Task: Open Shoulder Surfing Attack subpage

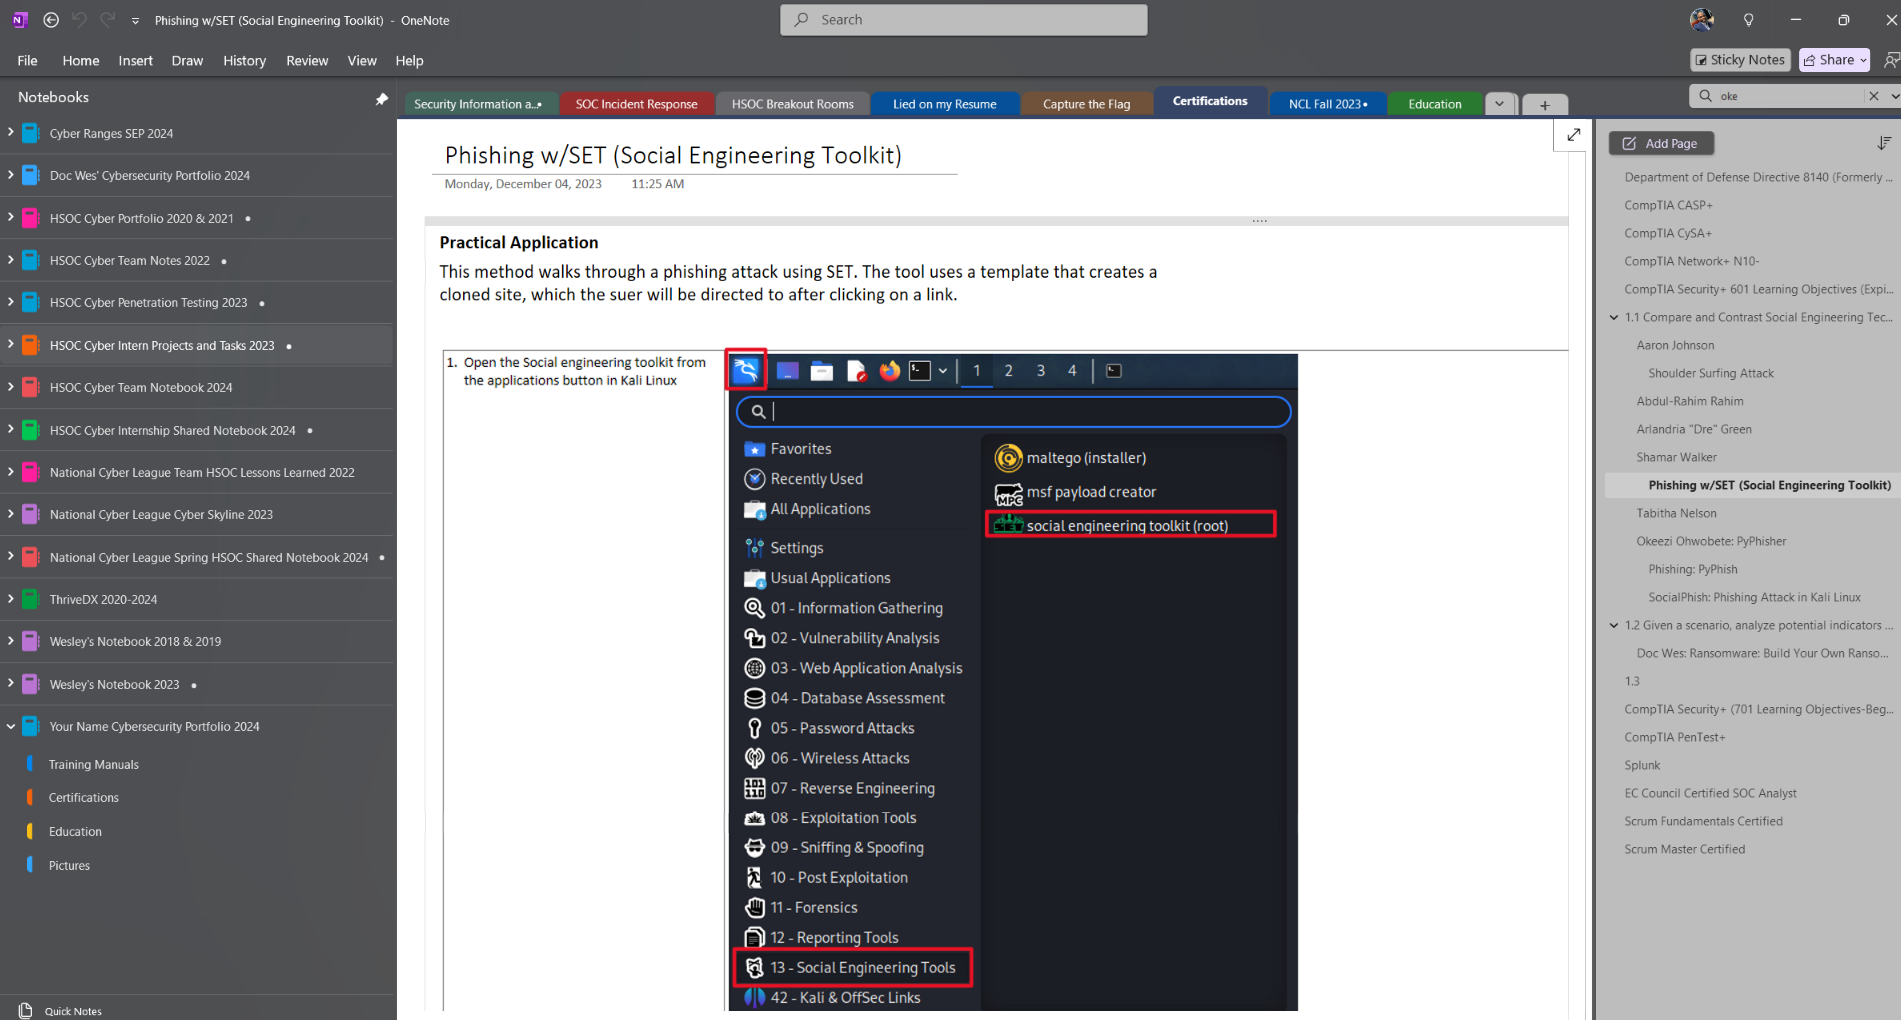Action: point(1711,373)
